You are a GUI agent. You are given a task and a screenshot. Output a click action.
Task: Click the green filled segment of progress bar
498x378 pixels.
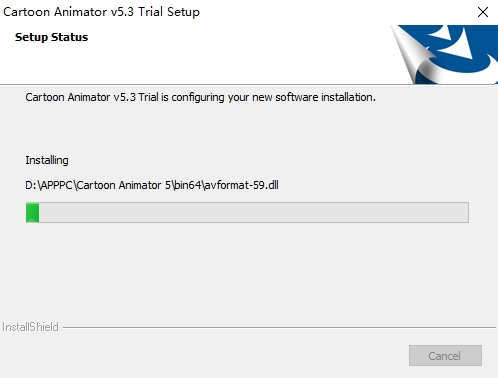coord(33,212)
